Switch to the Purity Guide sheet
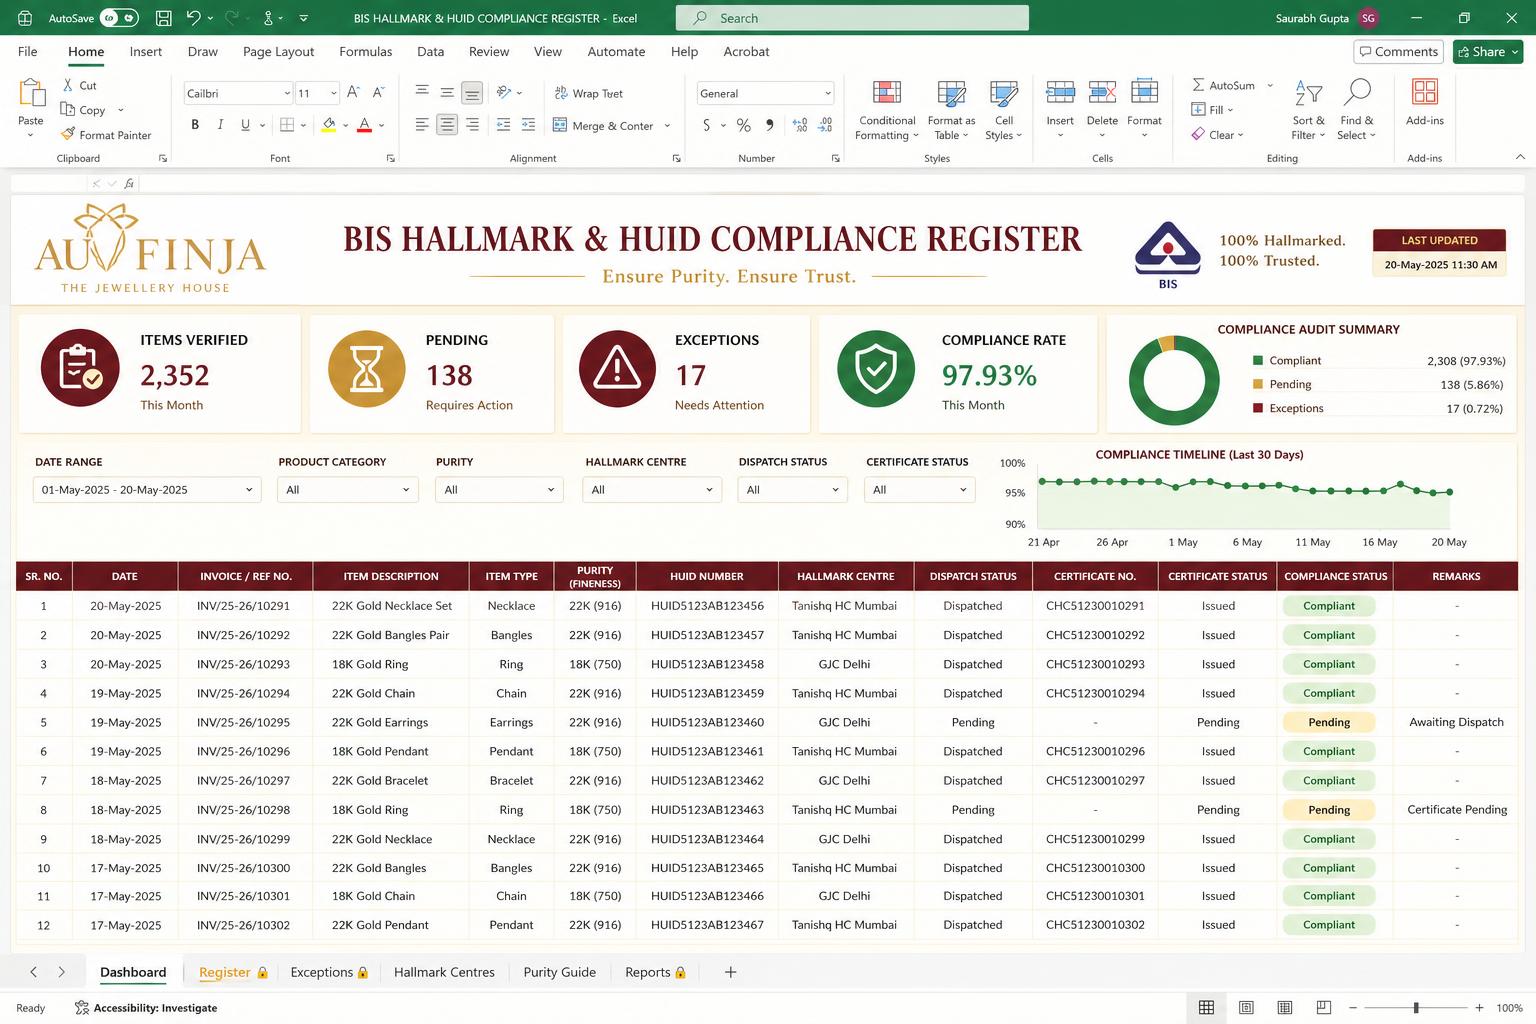 point(559,972)
